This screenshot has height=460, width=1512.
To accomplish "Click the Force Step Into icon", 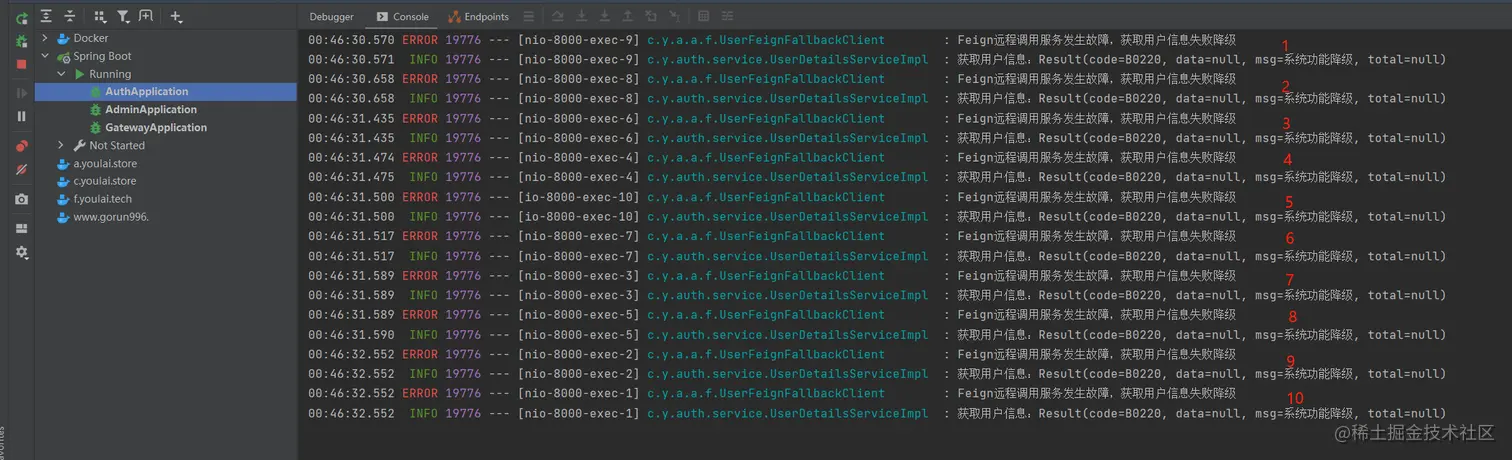I will point(604,17).
